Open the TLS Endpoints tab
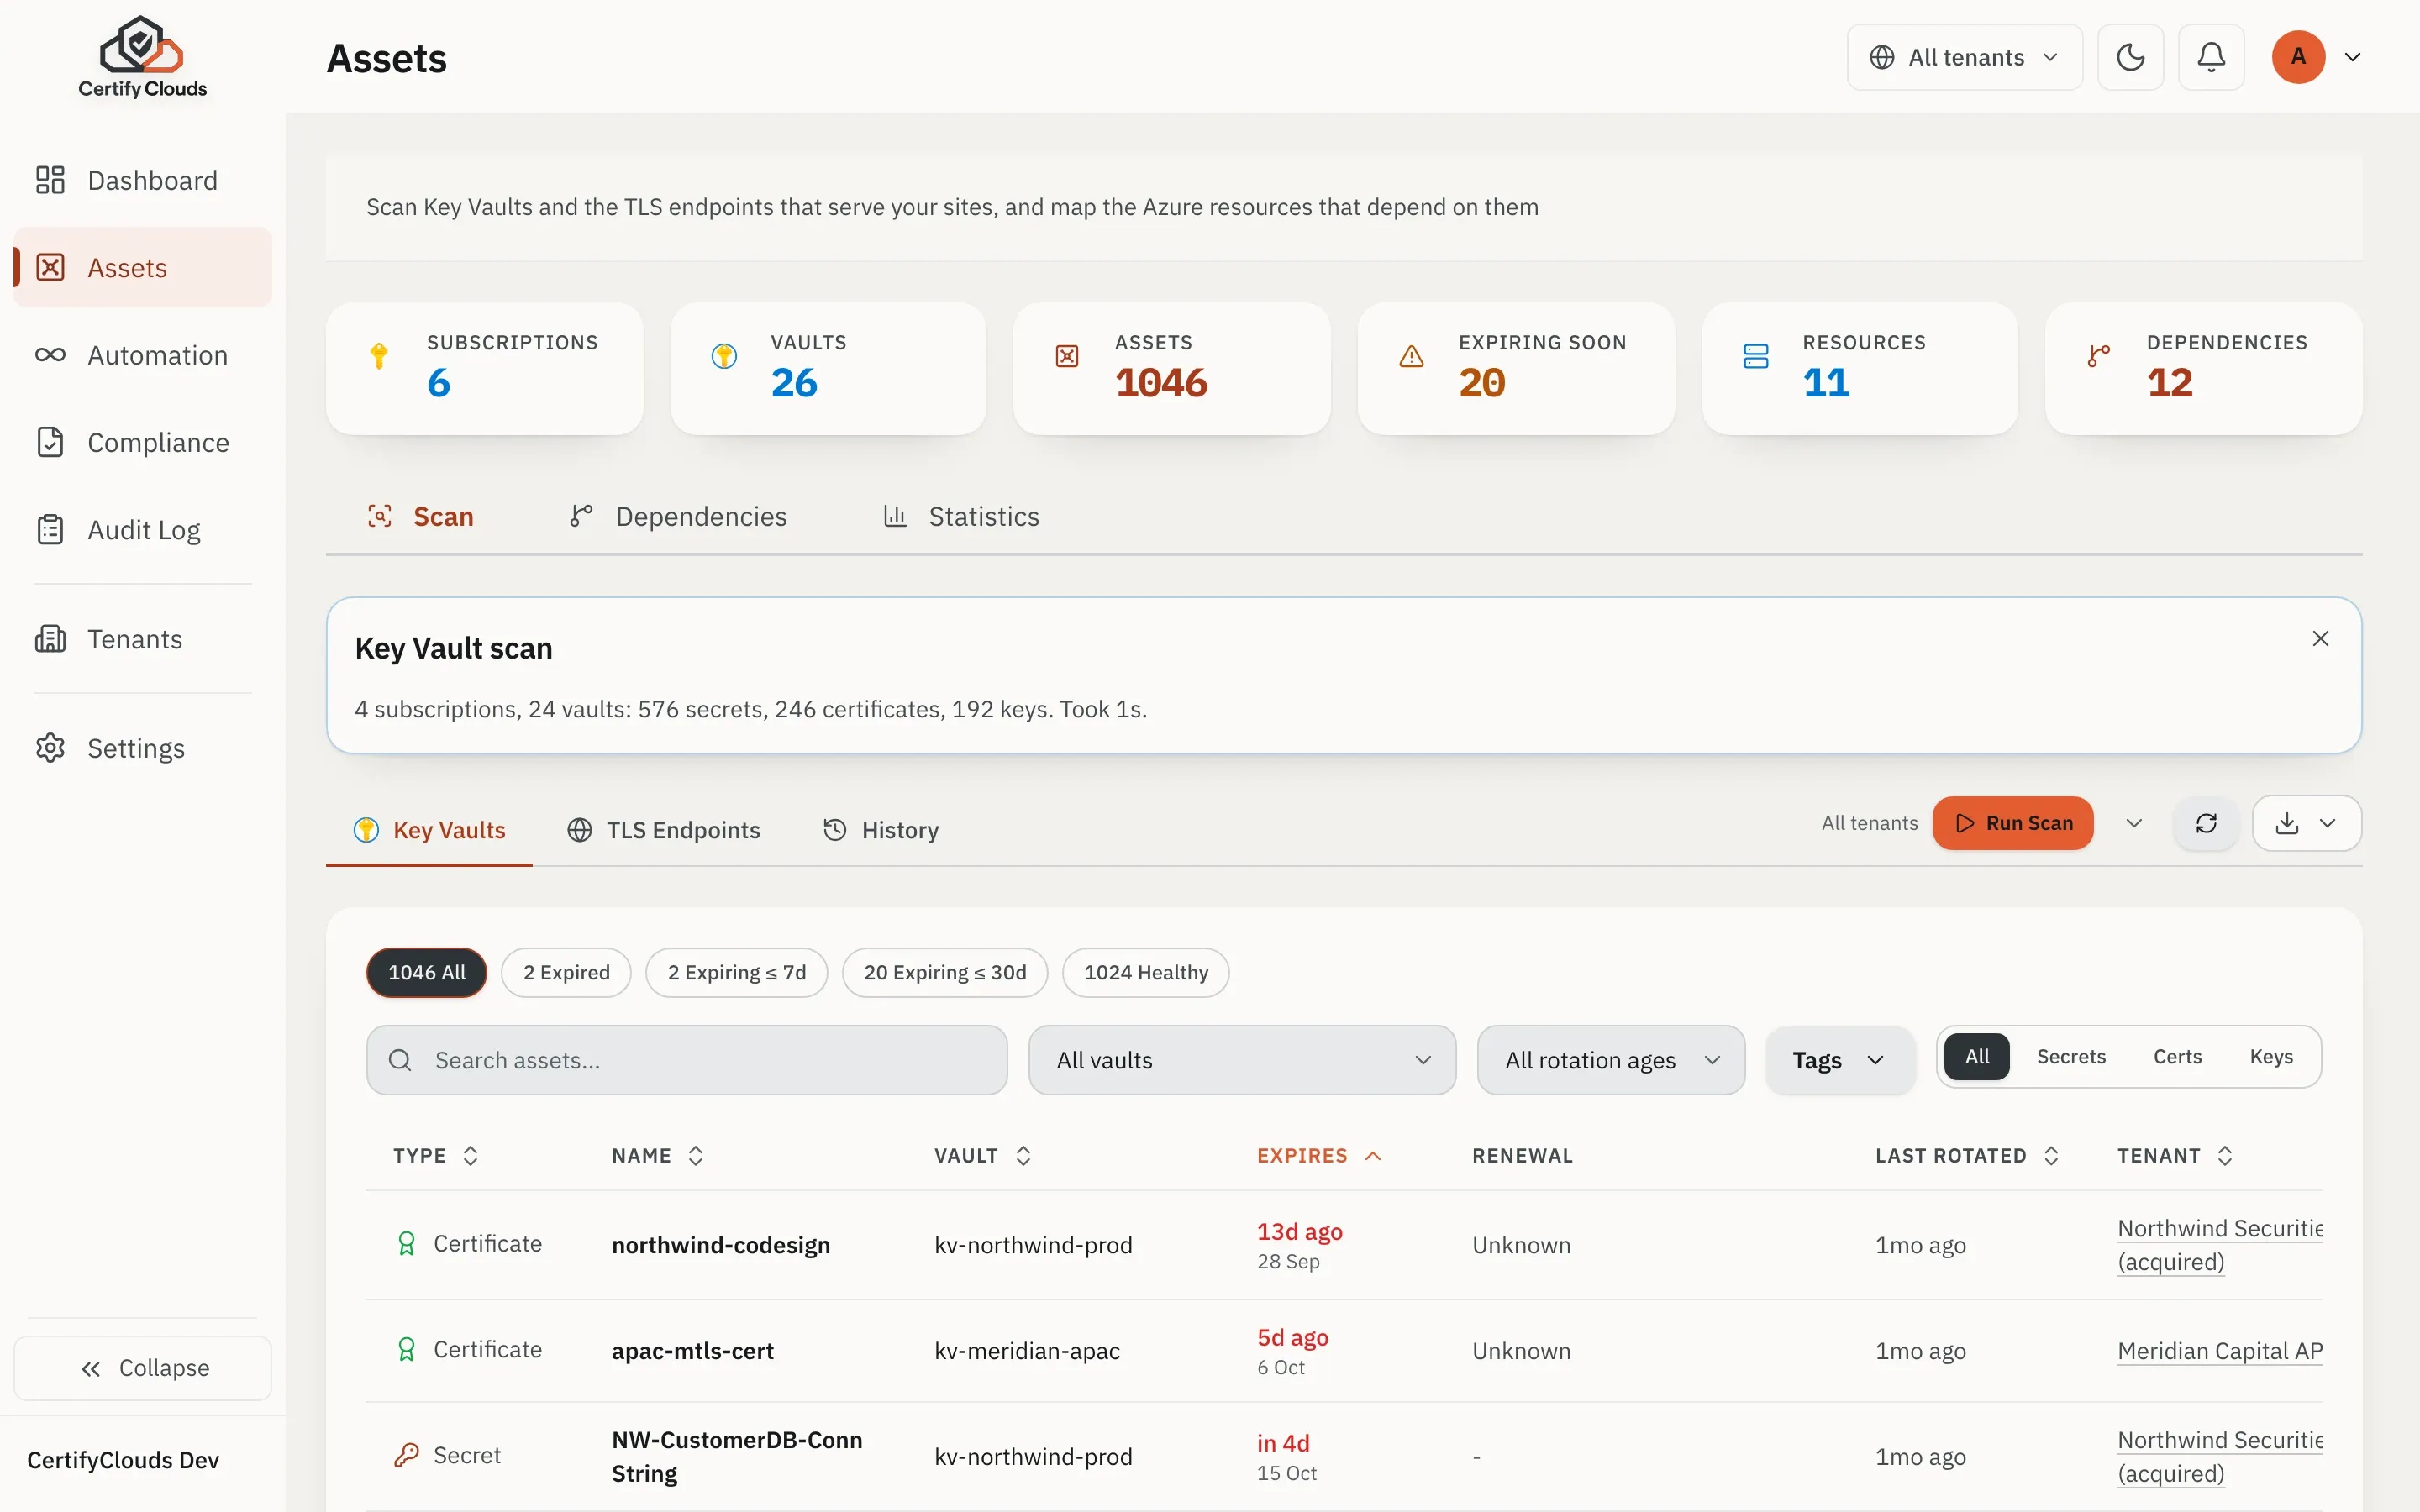The height and width of the screenshot is (1512, 2420). pos(664,830)
